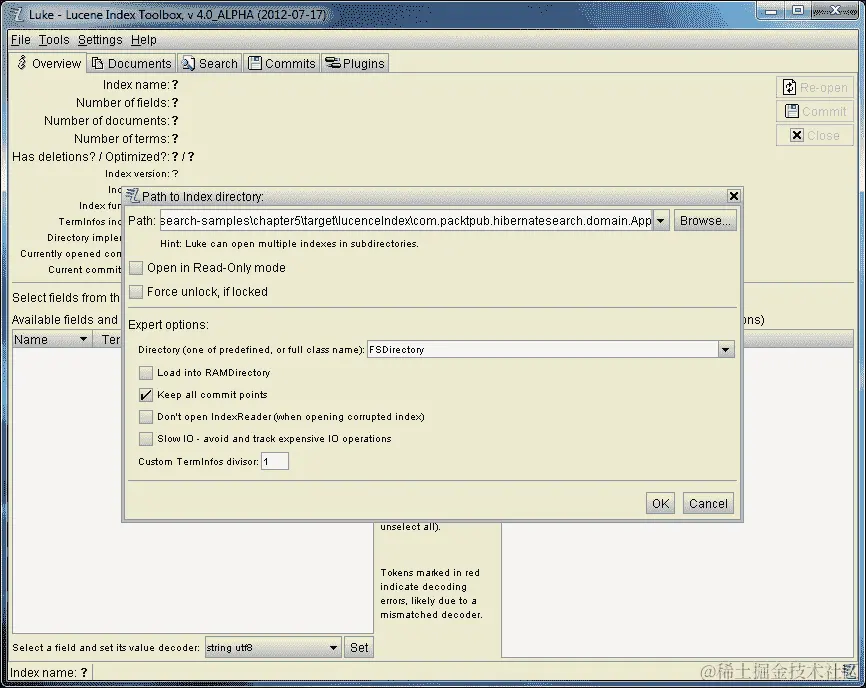
Task: Click the Custom TermInfos divisor field
Action: point(274,461)
